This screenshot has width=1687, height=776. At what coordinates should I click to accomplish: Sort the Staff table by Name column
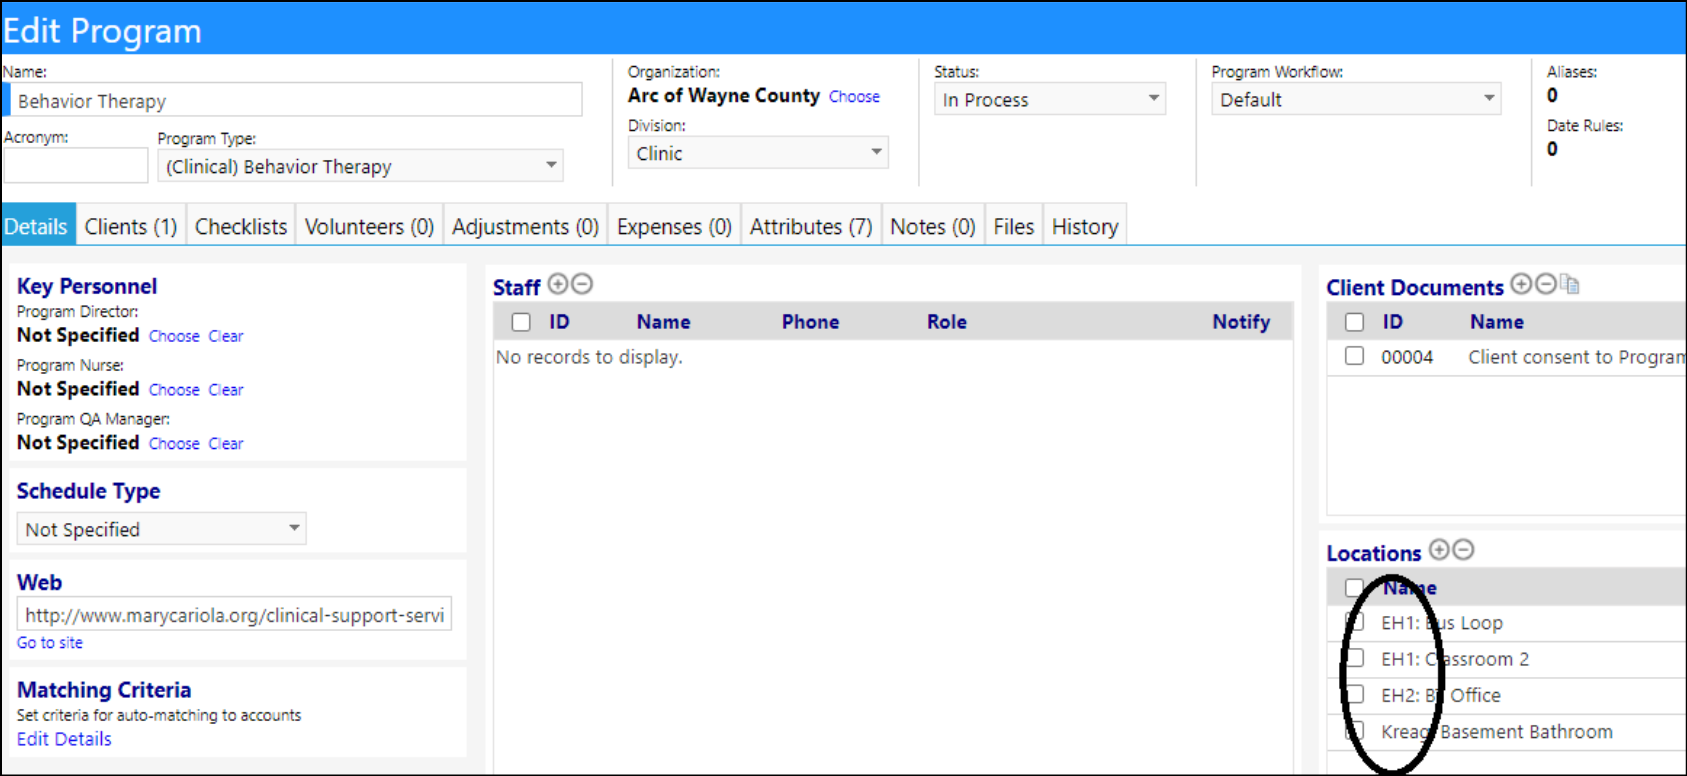tap(663, 322)
